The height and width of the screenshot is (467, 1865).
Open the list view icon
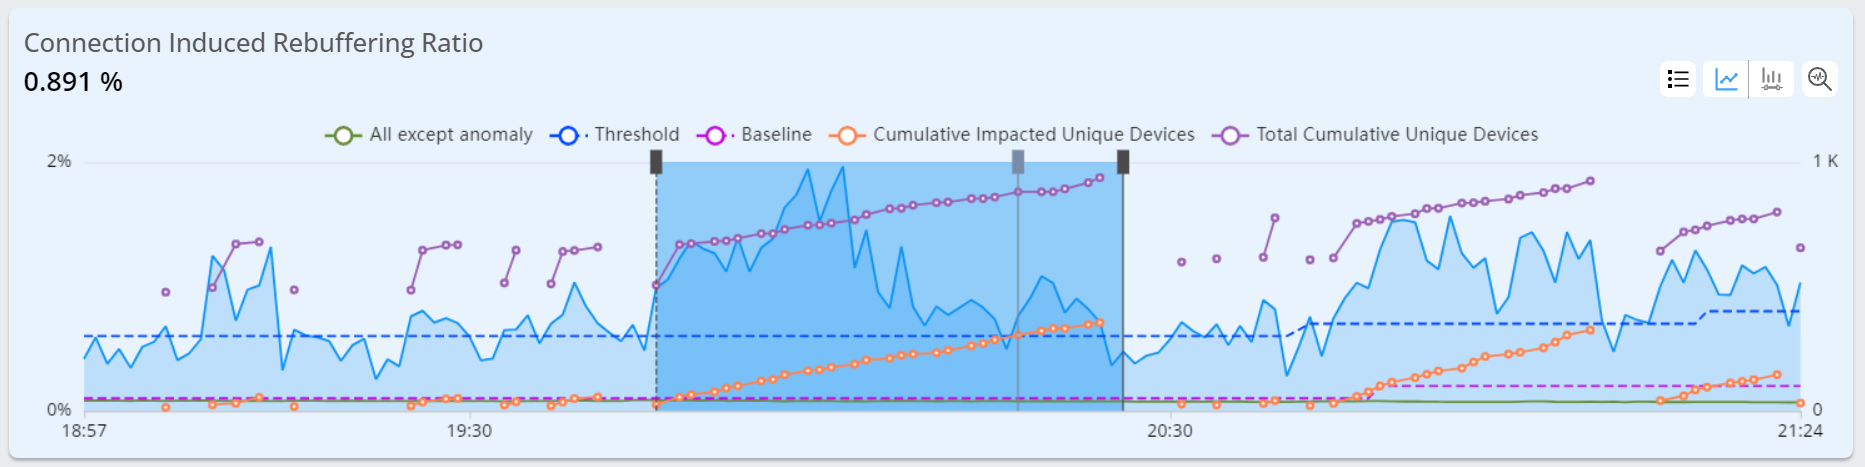point(1678,79)
